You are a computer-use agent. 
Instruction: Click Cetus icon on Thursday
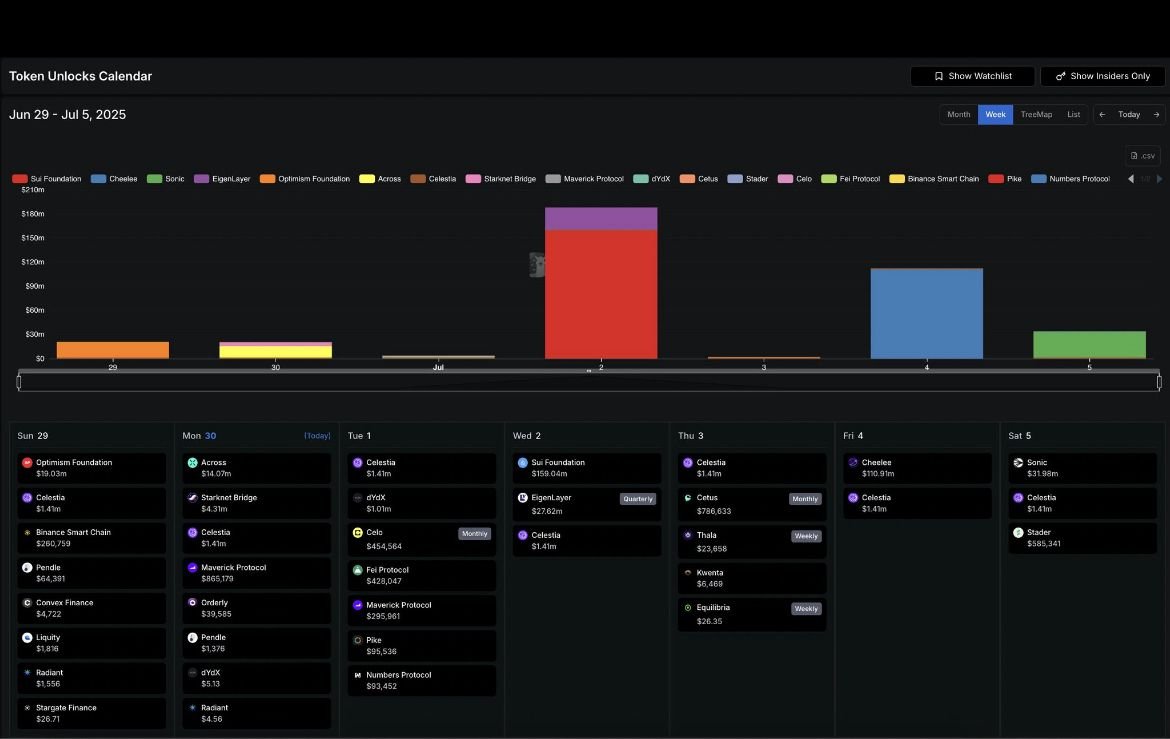688,498
